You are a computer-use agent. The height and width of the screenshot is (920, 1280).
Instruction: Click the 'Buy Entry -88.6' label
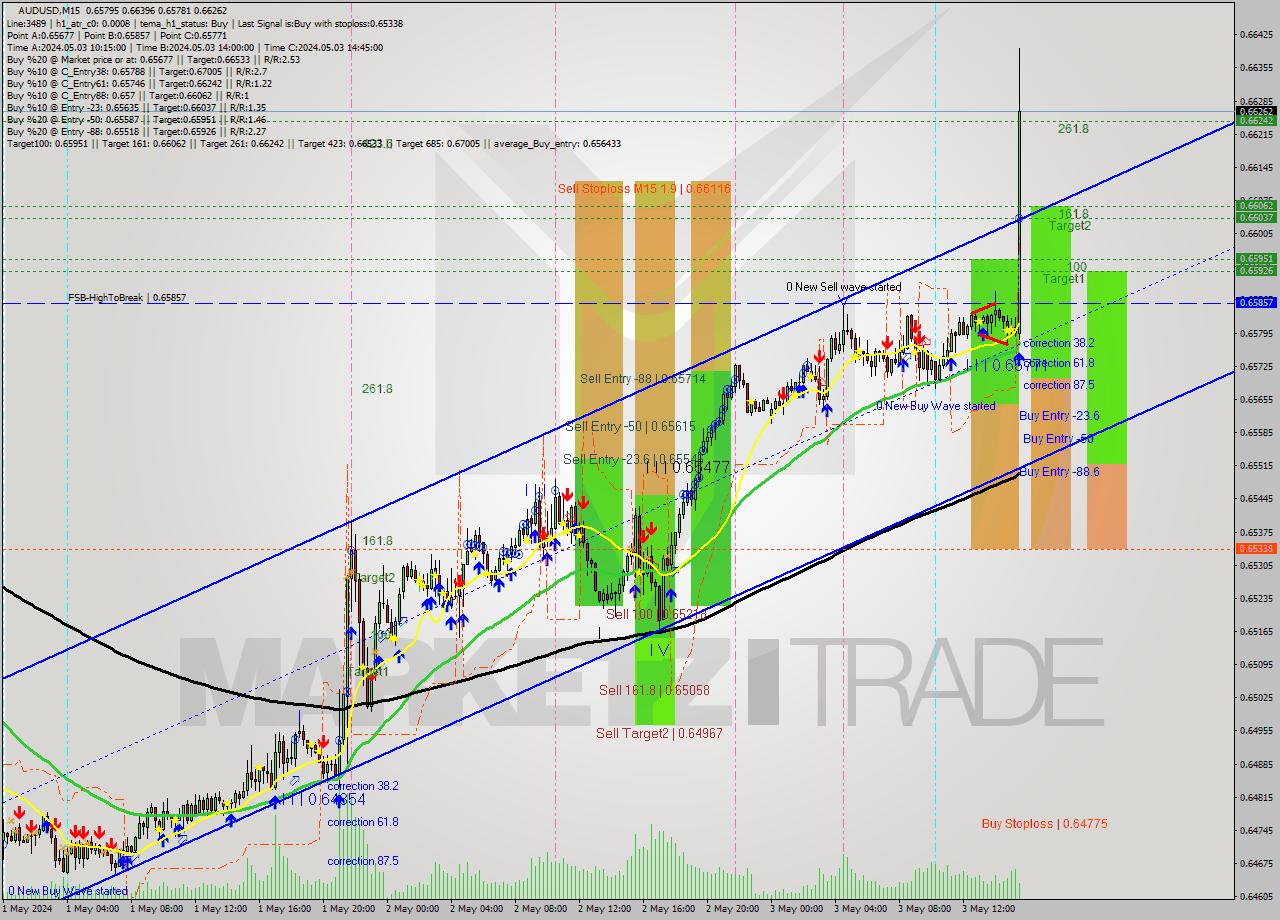pos(1059,472)
